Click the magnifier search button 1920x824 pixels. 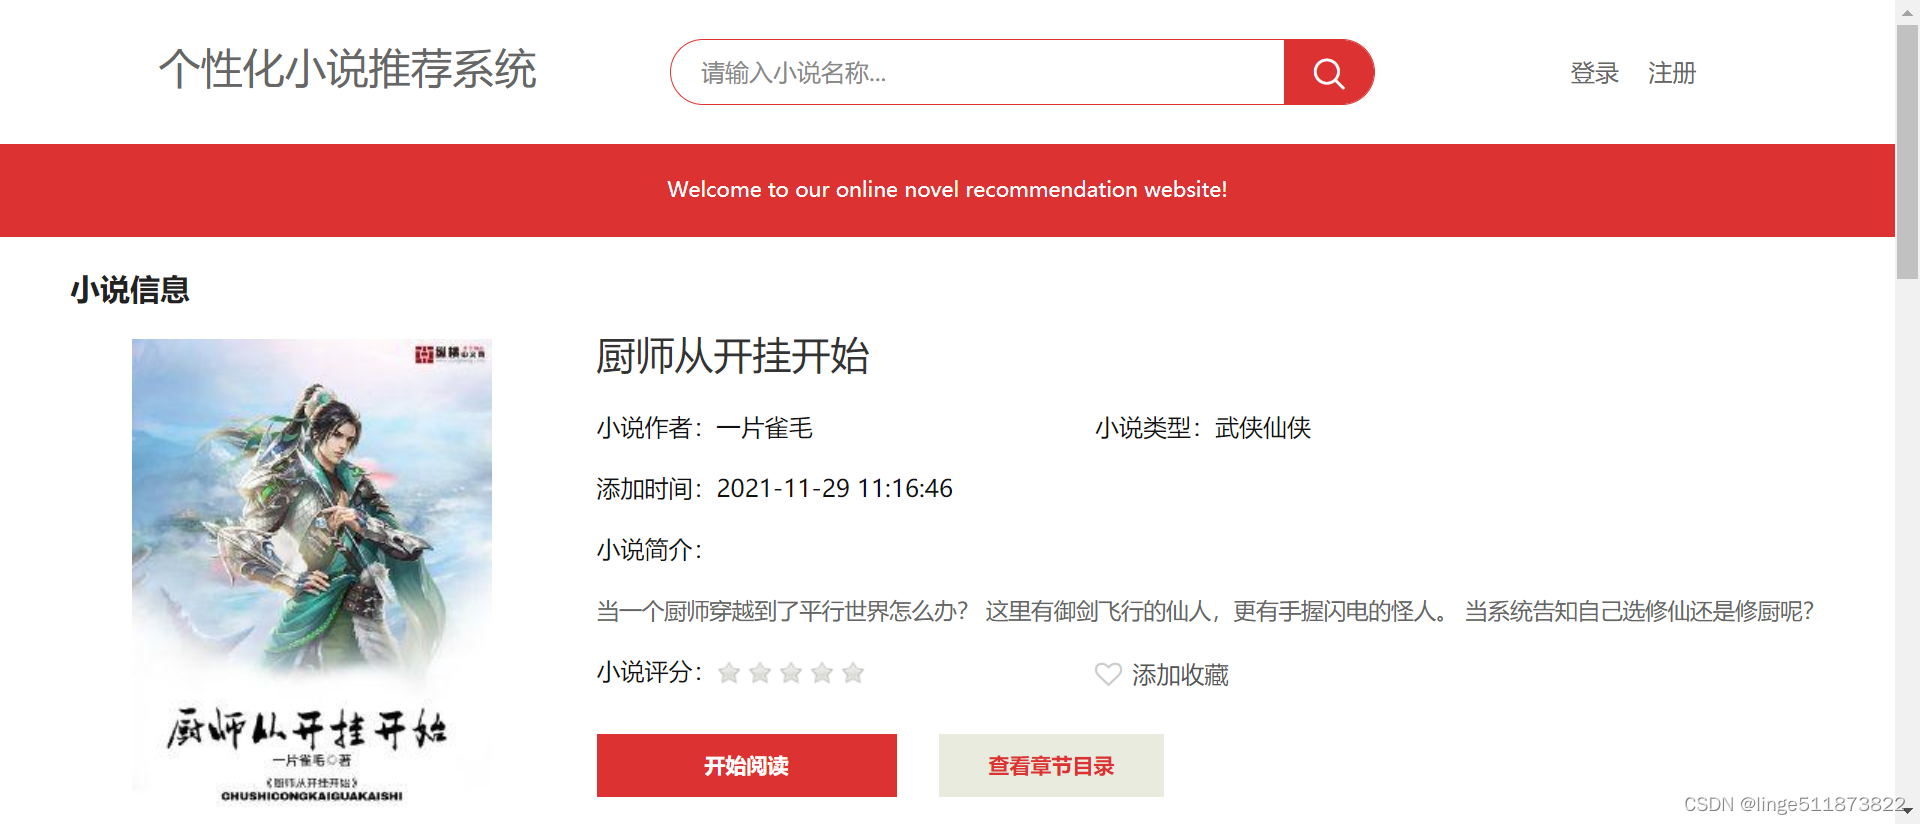click(1328, 72)
